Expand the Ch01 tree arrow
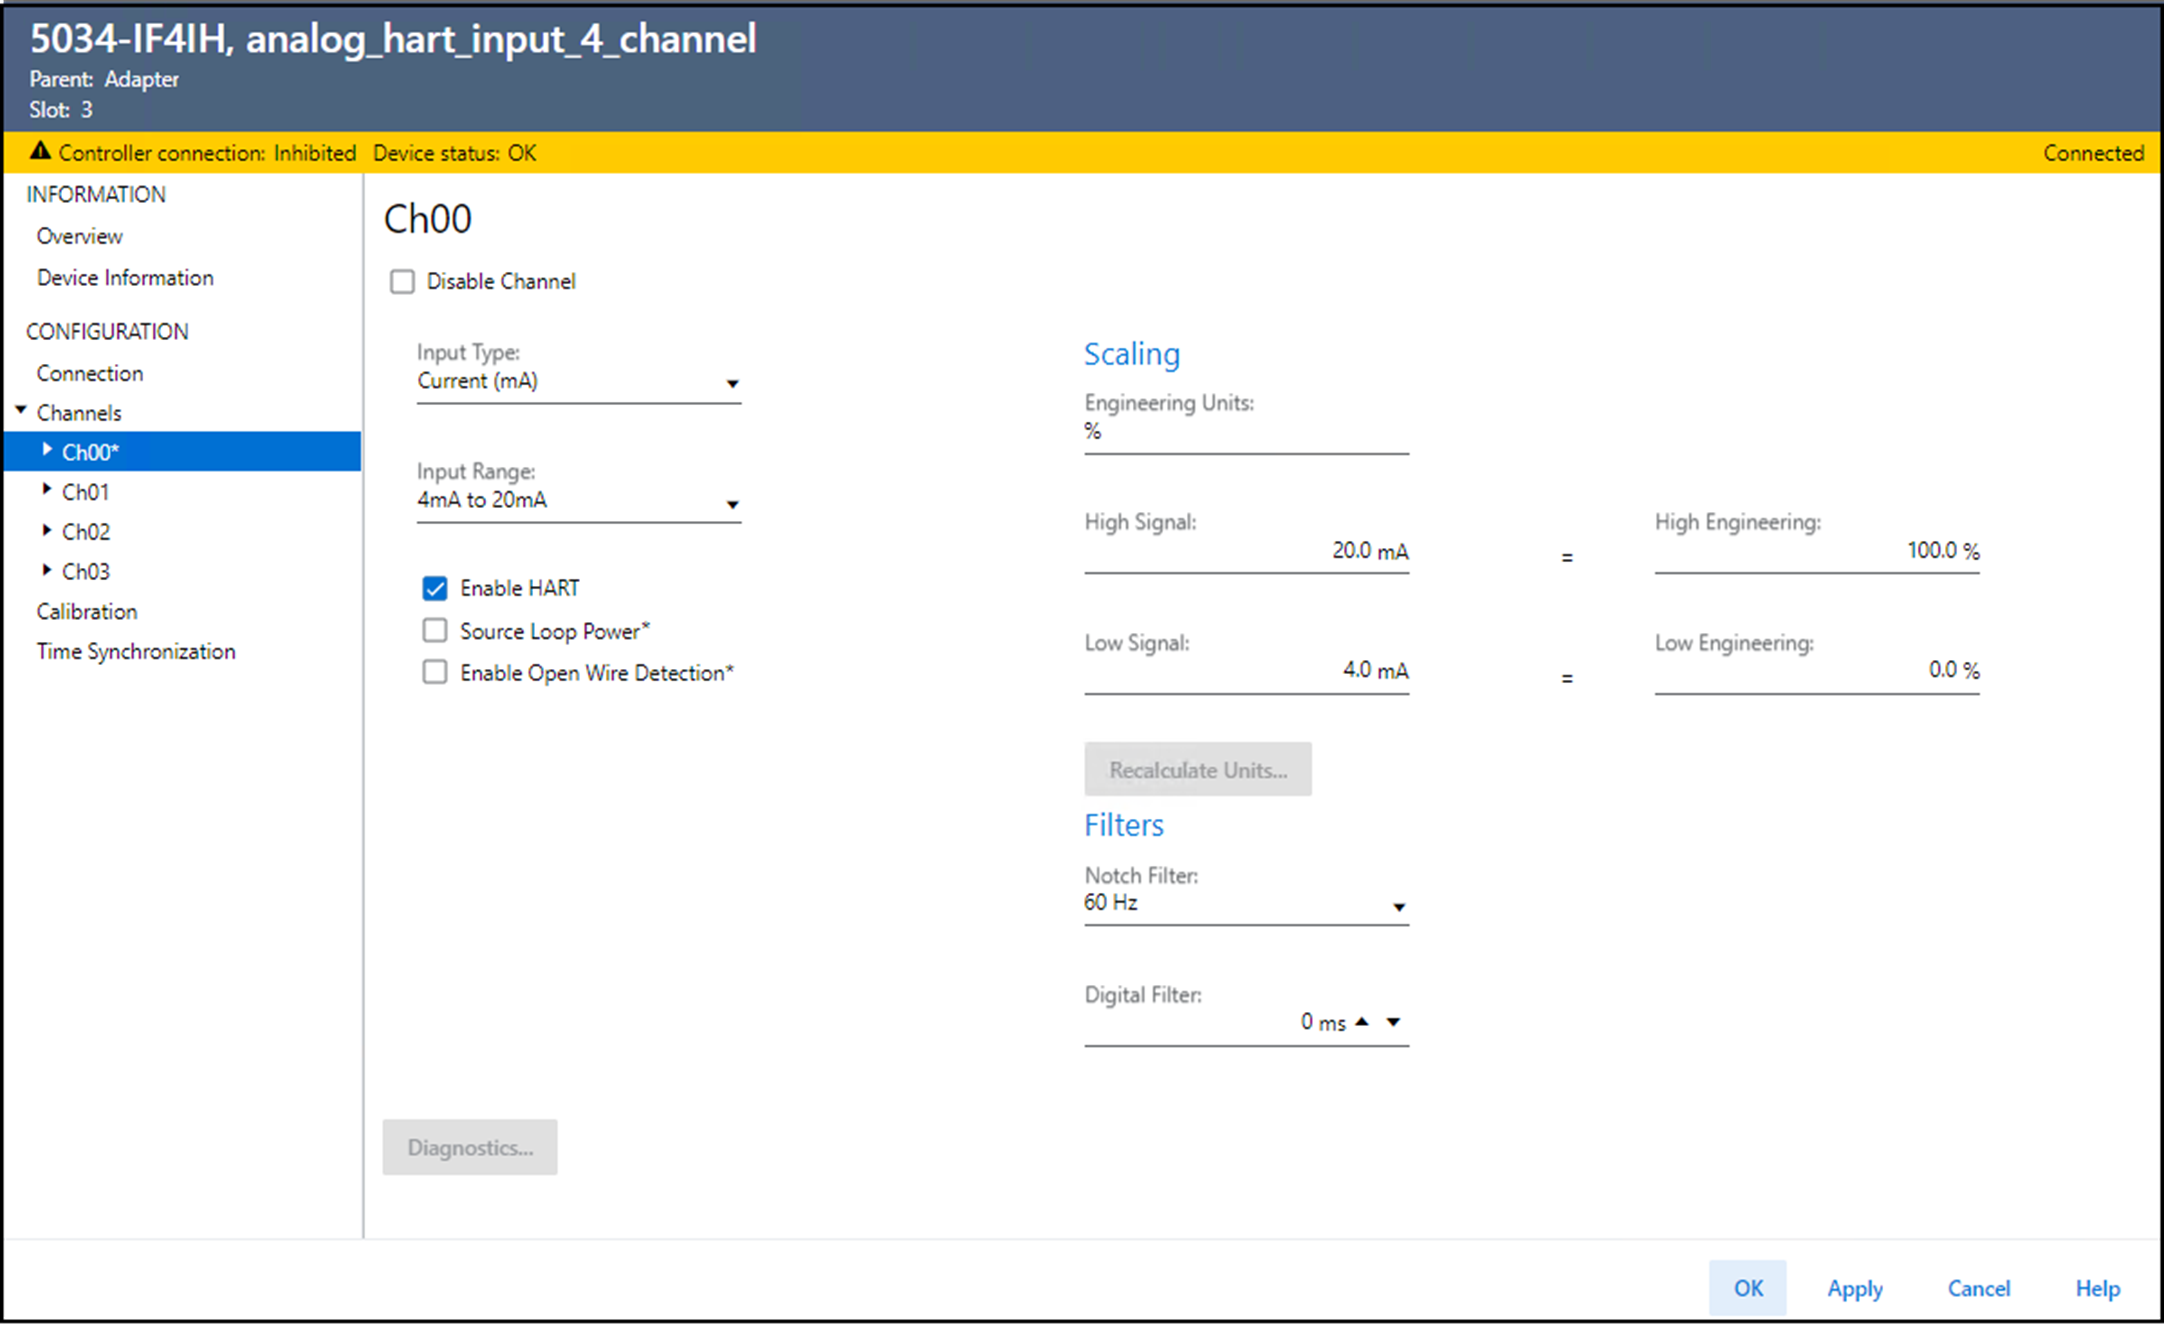2164x1325 pixels. pos(46,490)
